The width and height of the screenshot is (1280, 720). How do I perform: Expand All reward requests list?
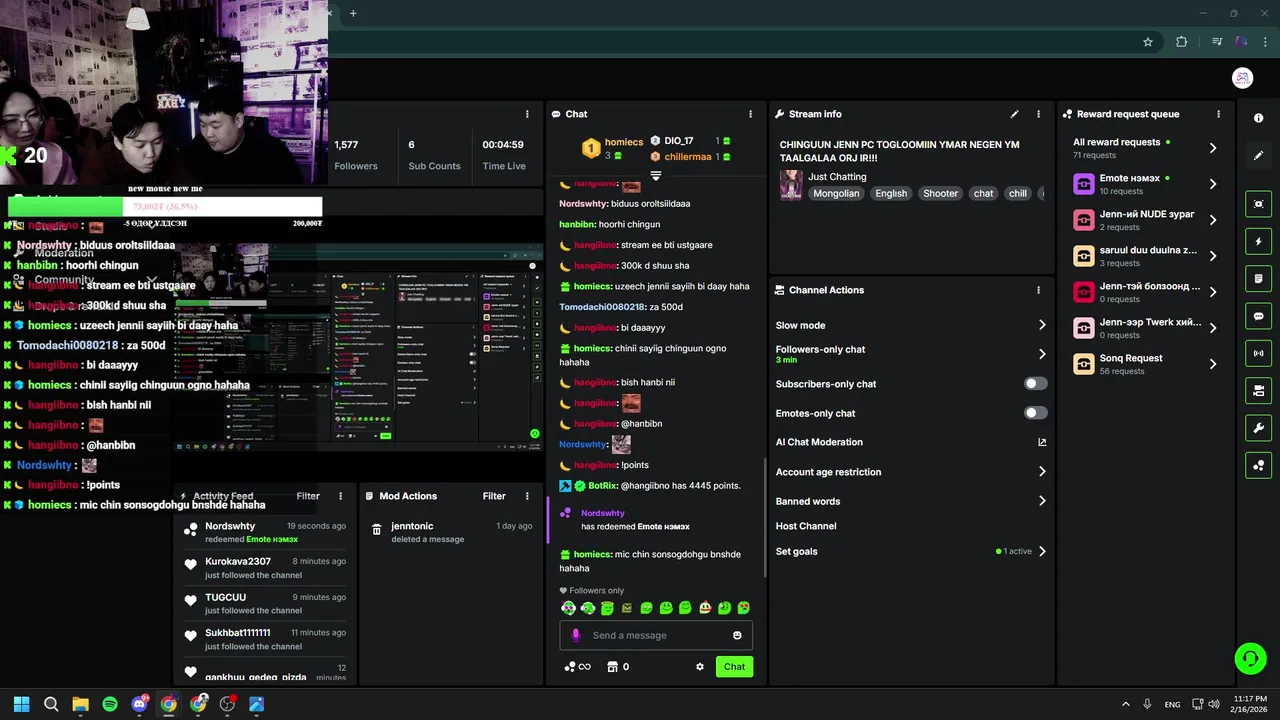[x=1213, y=148]
